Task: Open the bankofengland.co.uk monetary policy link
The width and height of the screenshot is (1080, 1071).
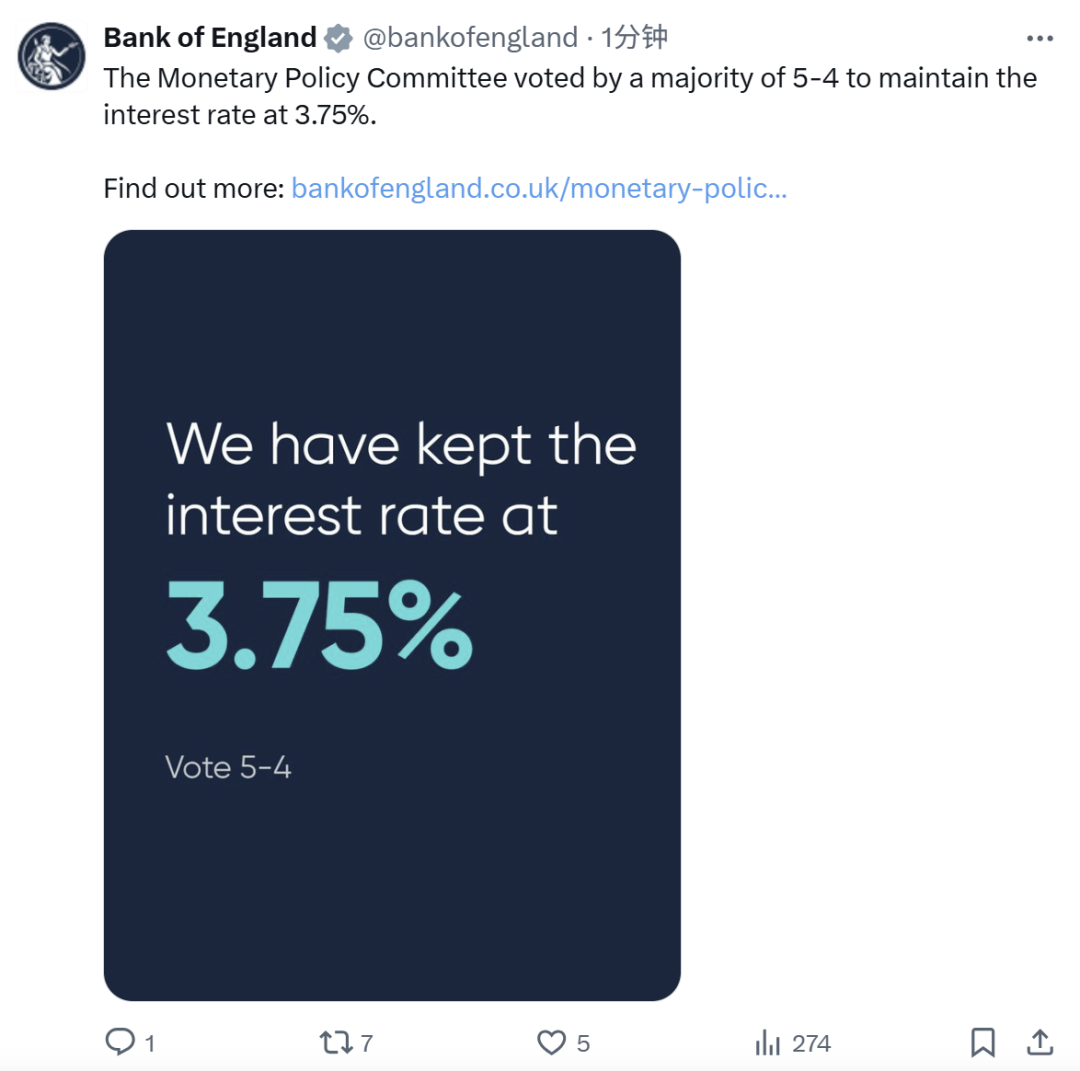Action: (538, 189)
